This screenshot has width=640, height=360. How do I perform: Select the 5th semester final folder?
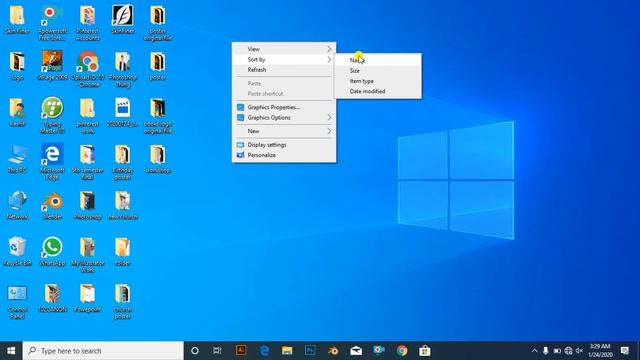click(x=87, y=162)
